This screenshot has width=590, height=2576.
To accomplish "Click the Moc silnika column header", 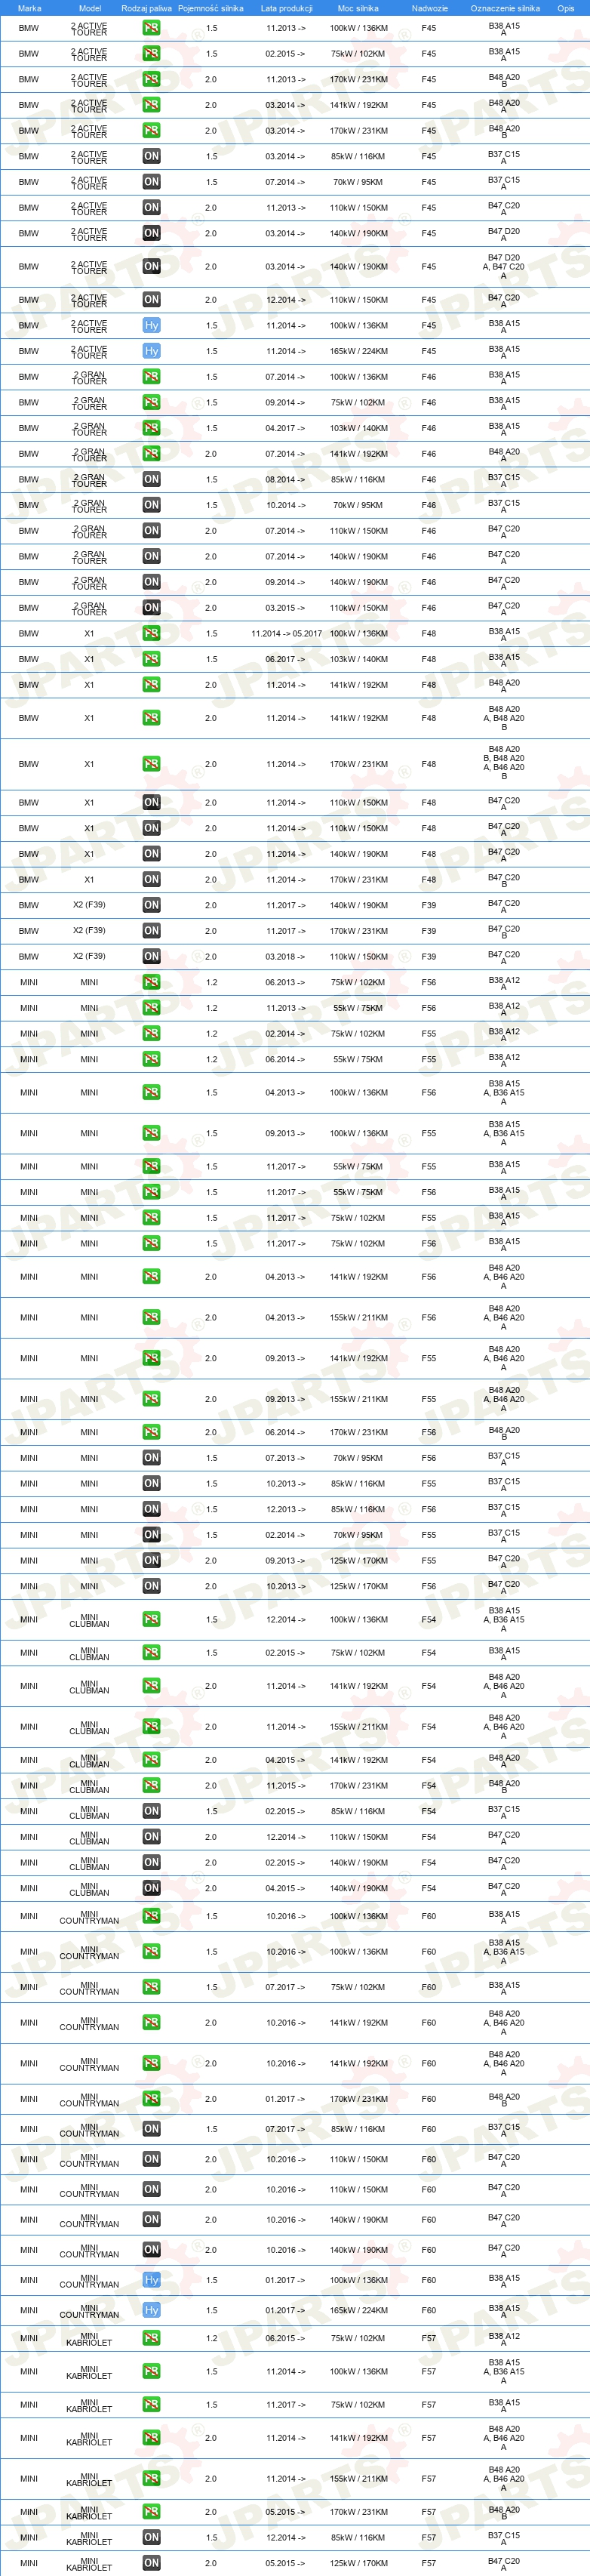I will [x=358, y=8].
